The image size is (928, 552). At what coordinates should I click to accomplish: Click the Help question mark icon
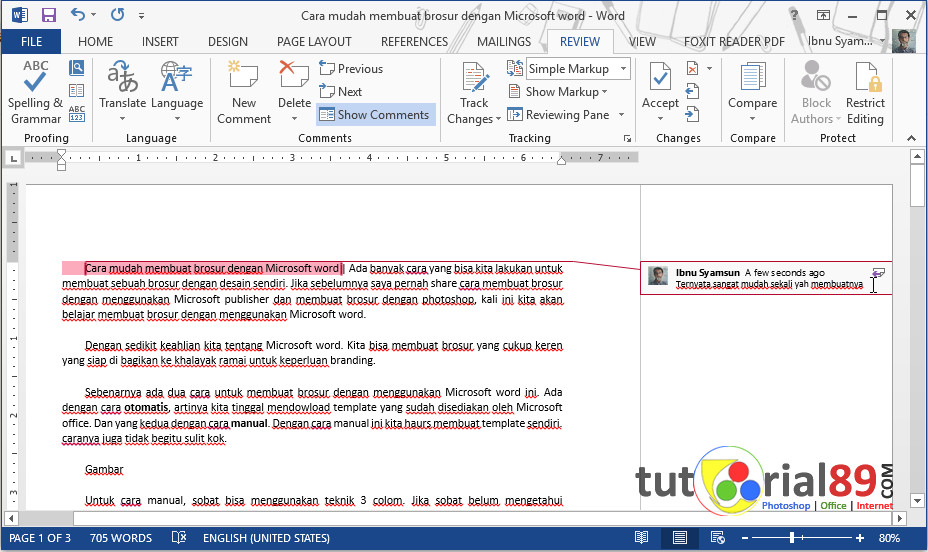pos(794,15)
